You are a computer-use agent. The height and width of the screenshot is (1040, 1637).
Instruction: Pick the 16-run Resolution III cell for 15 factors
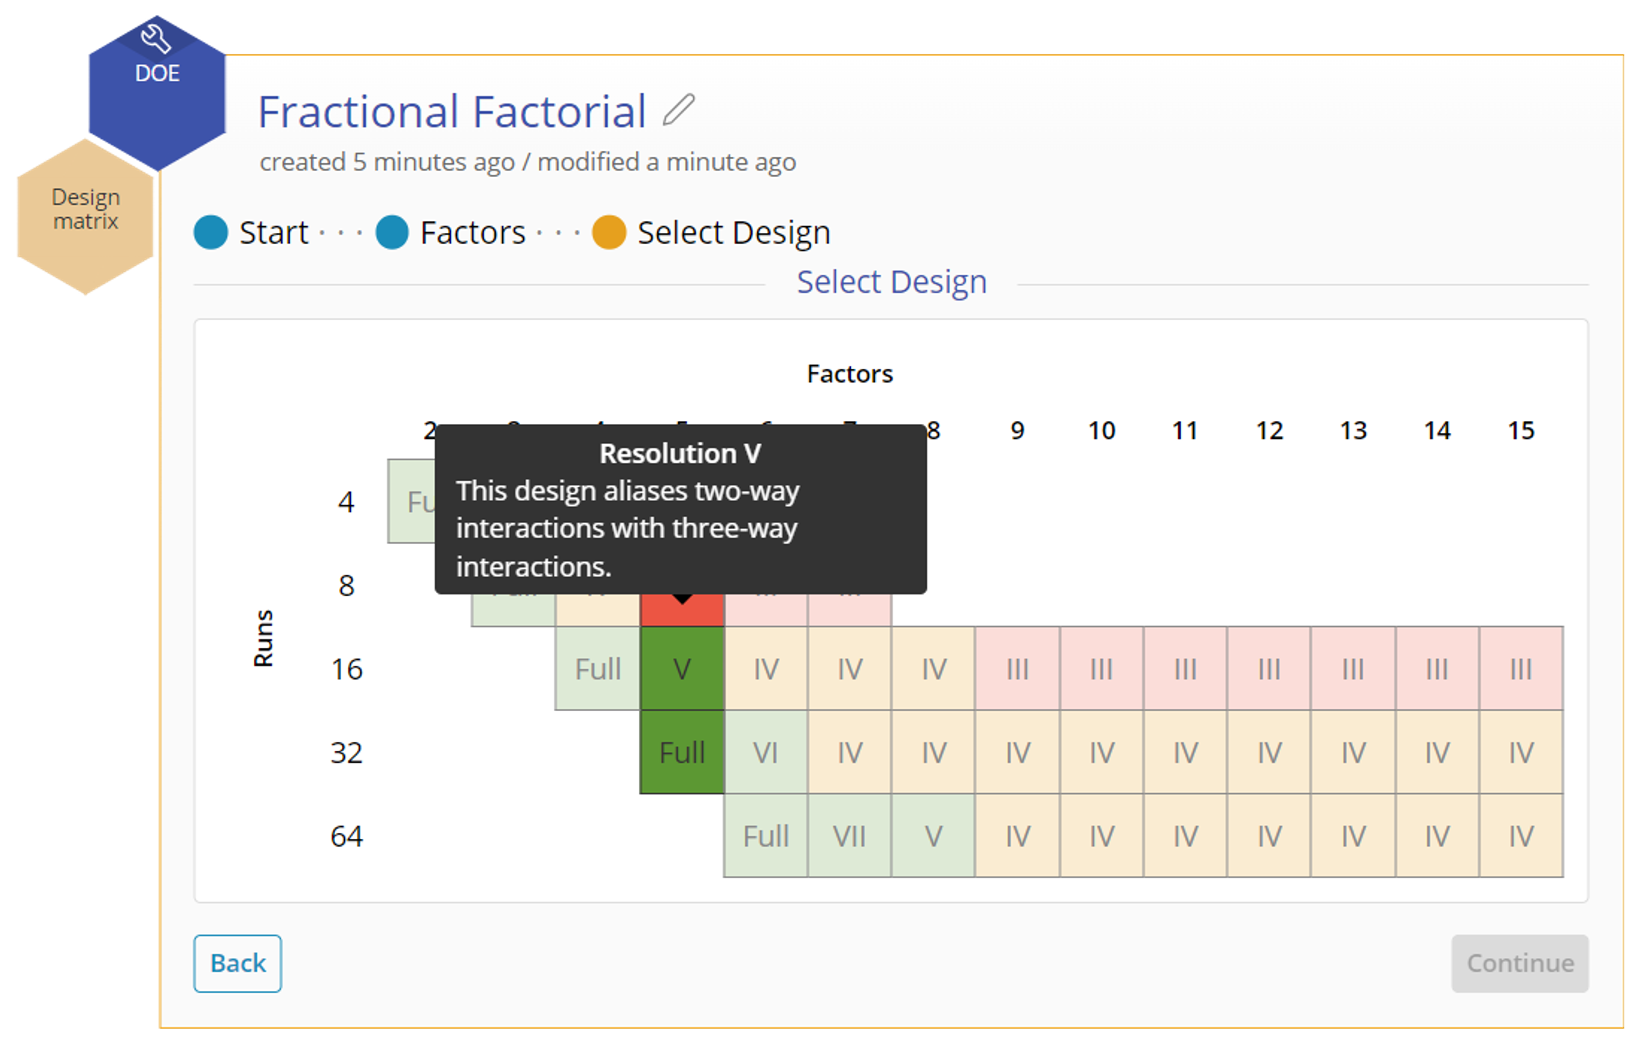(1521, 669)
